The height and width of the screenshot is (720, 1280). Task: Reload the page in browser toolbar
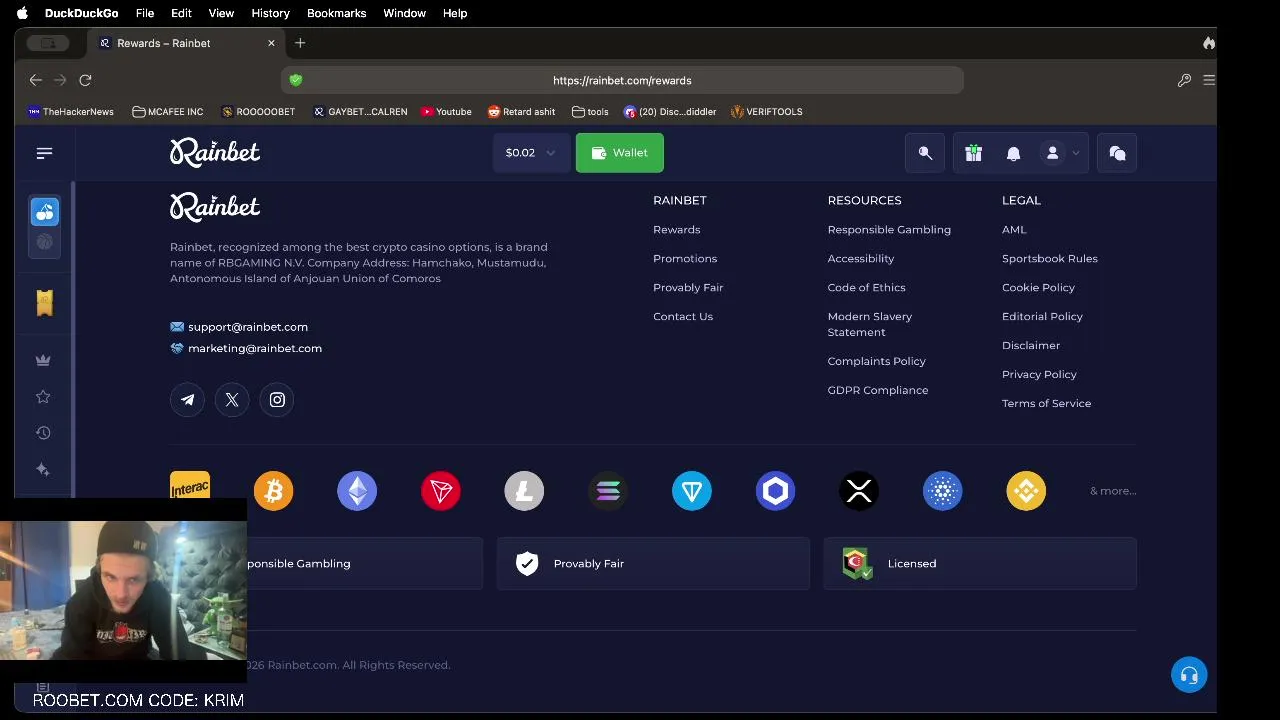pos(85,80)
